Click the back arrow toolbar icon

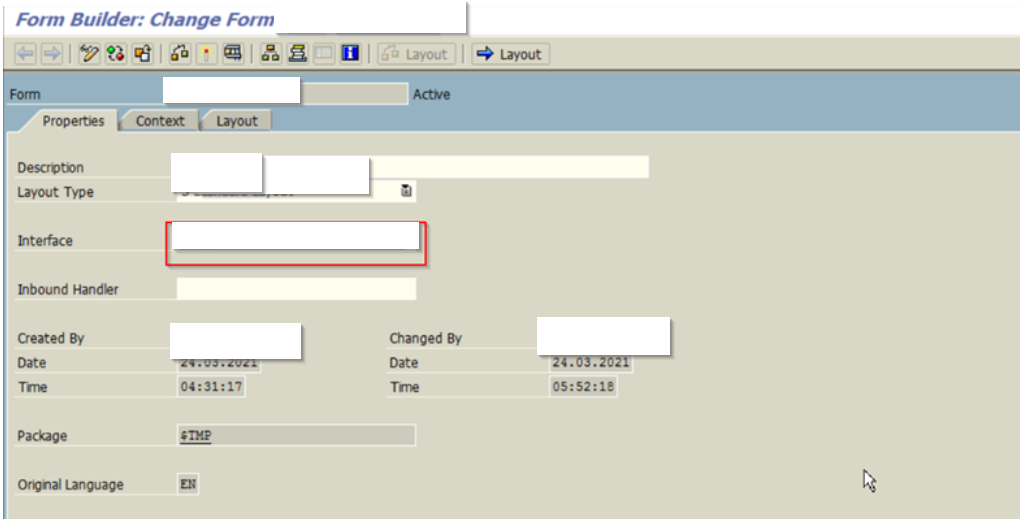[25, 54]
